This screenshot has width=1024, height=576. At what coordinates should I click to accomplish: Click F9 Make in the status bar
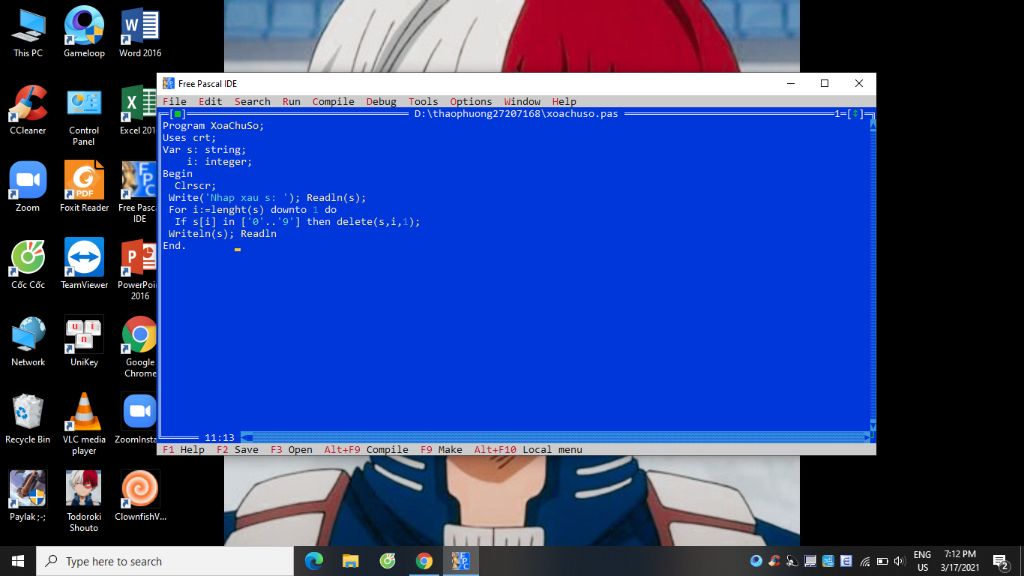pos(441,449)
